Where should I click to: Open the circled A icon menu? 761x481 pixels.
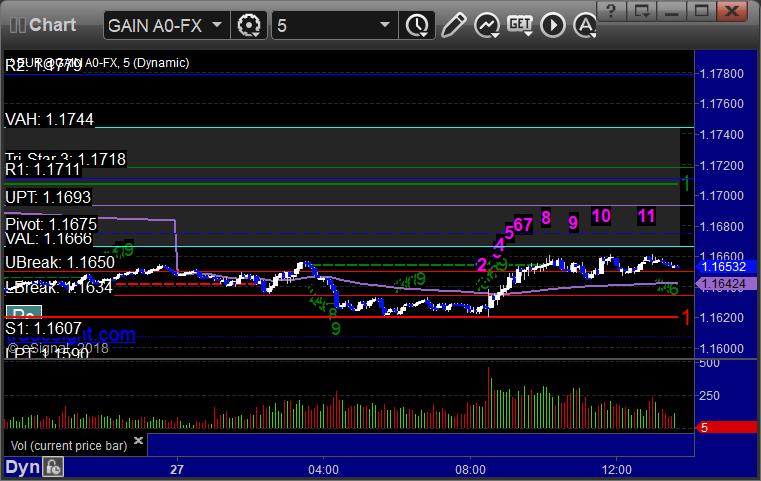click(x=585, y=25)
